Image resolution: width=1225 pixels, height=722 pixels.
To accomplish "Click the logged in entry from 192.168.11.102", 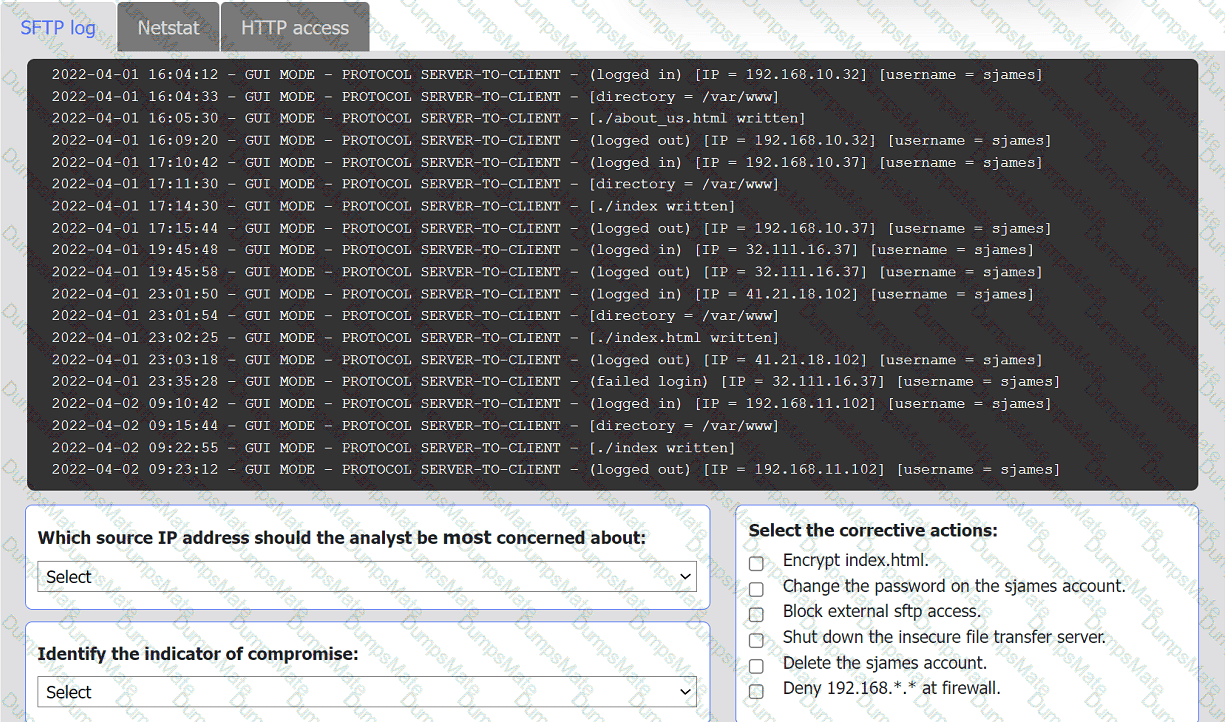I will pos(551,404).
